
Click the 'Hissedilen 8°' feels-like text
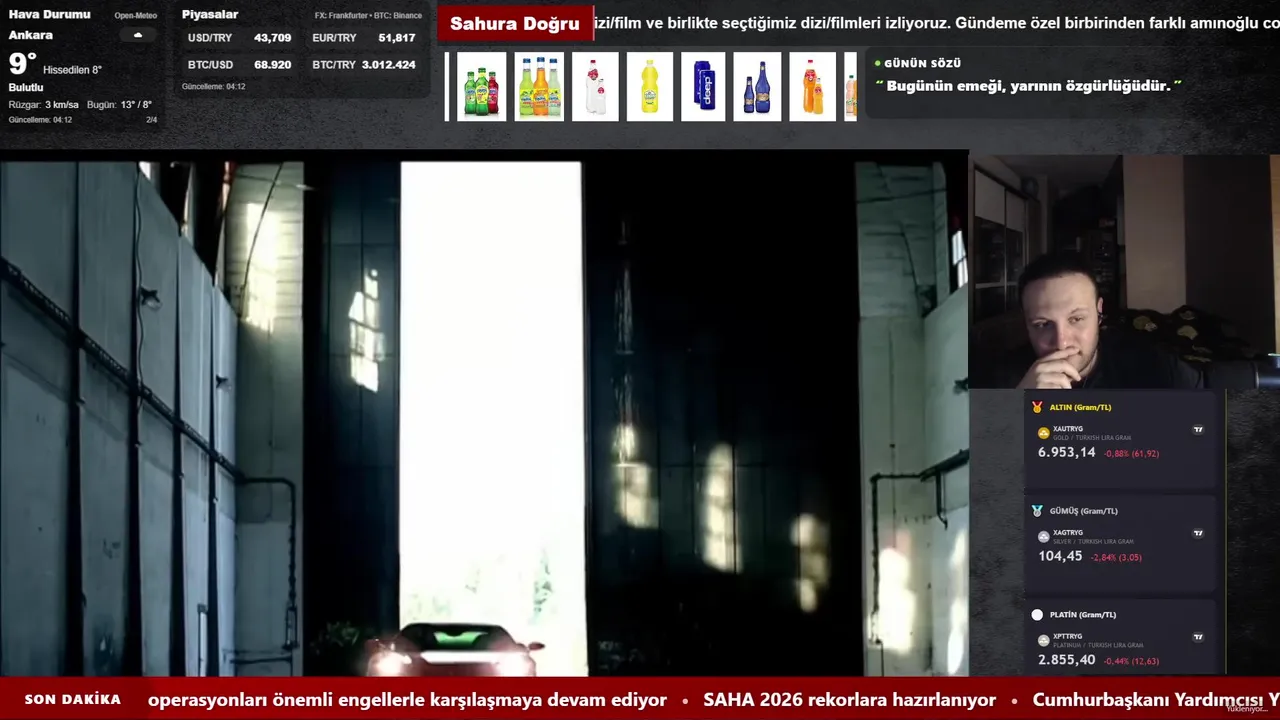[72, 70]
